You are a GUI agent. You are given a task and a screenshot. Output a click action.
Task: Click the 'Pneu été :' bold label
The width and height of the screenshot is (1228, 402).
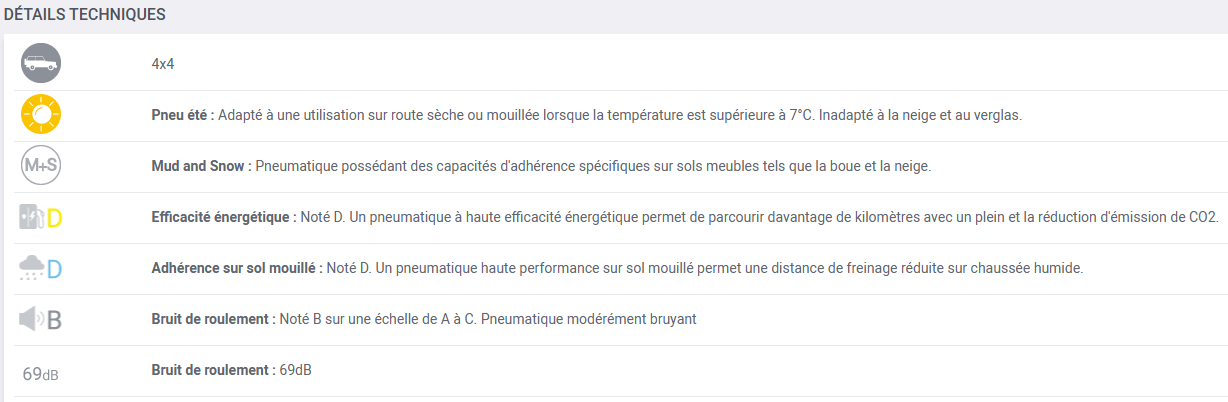coord(182,115)
